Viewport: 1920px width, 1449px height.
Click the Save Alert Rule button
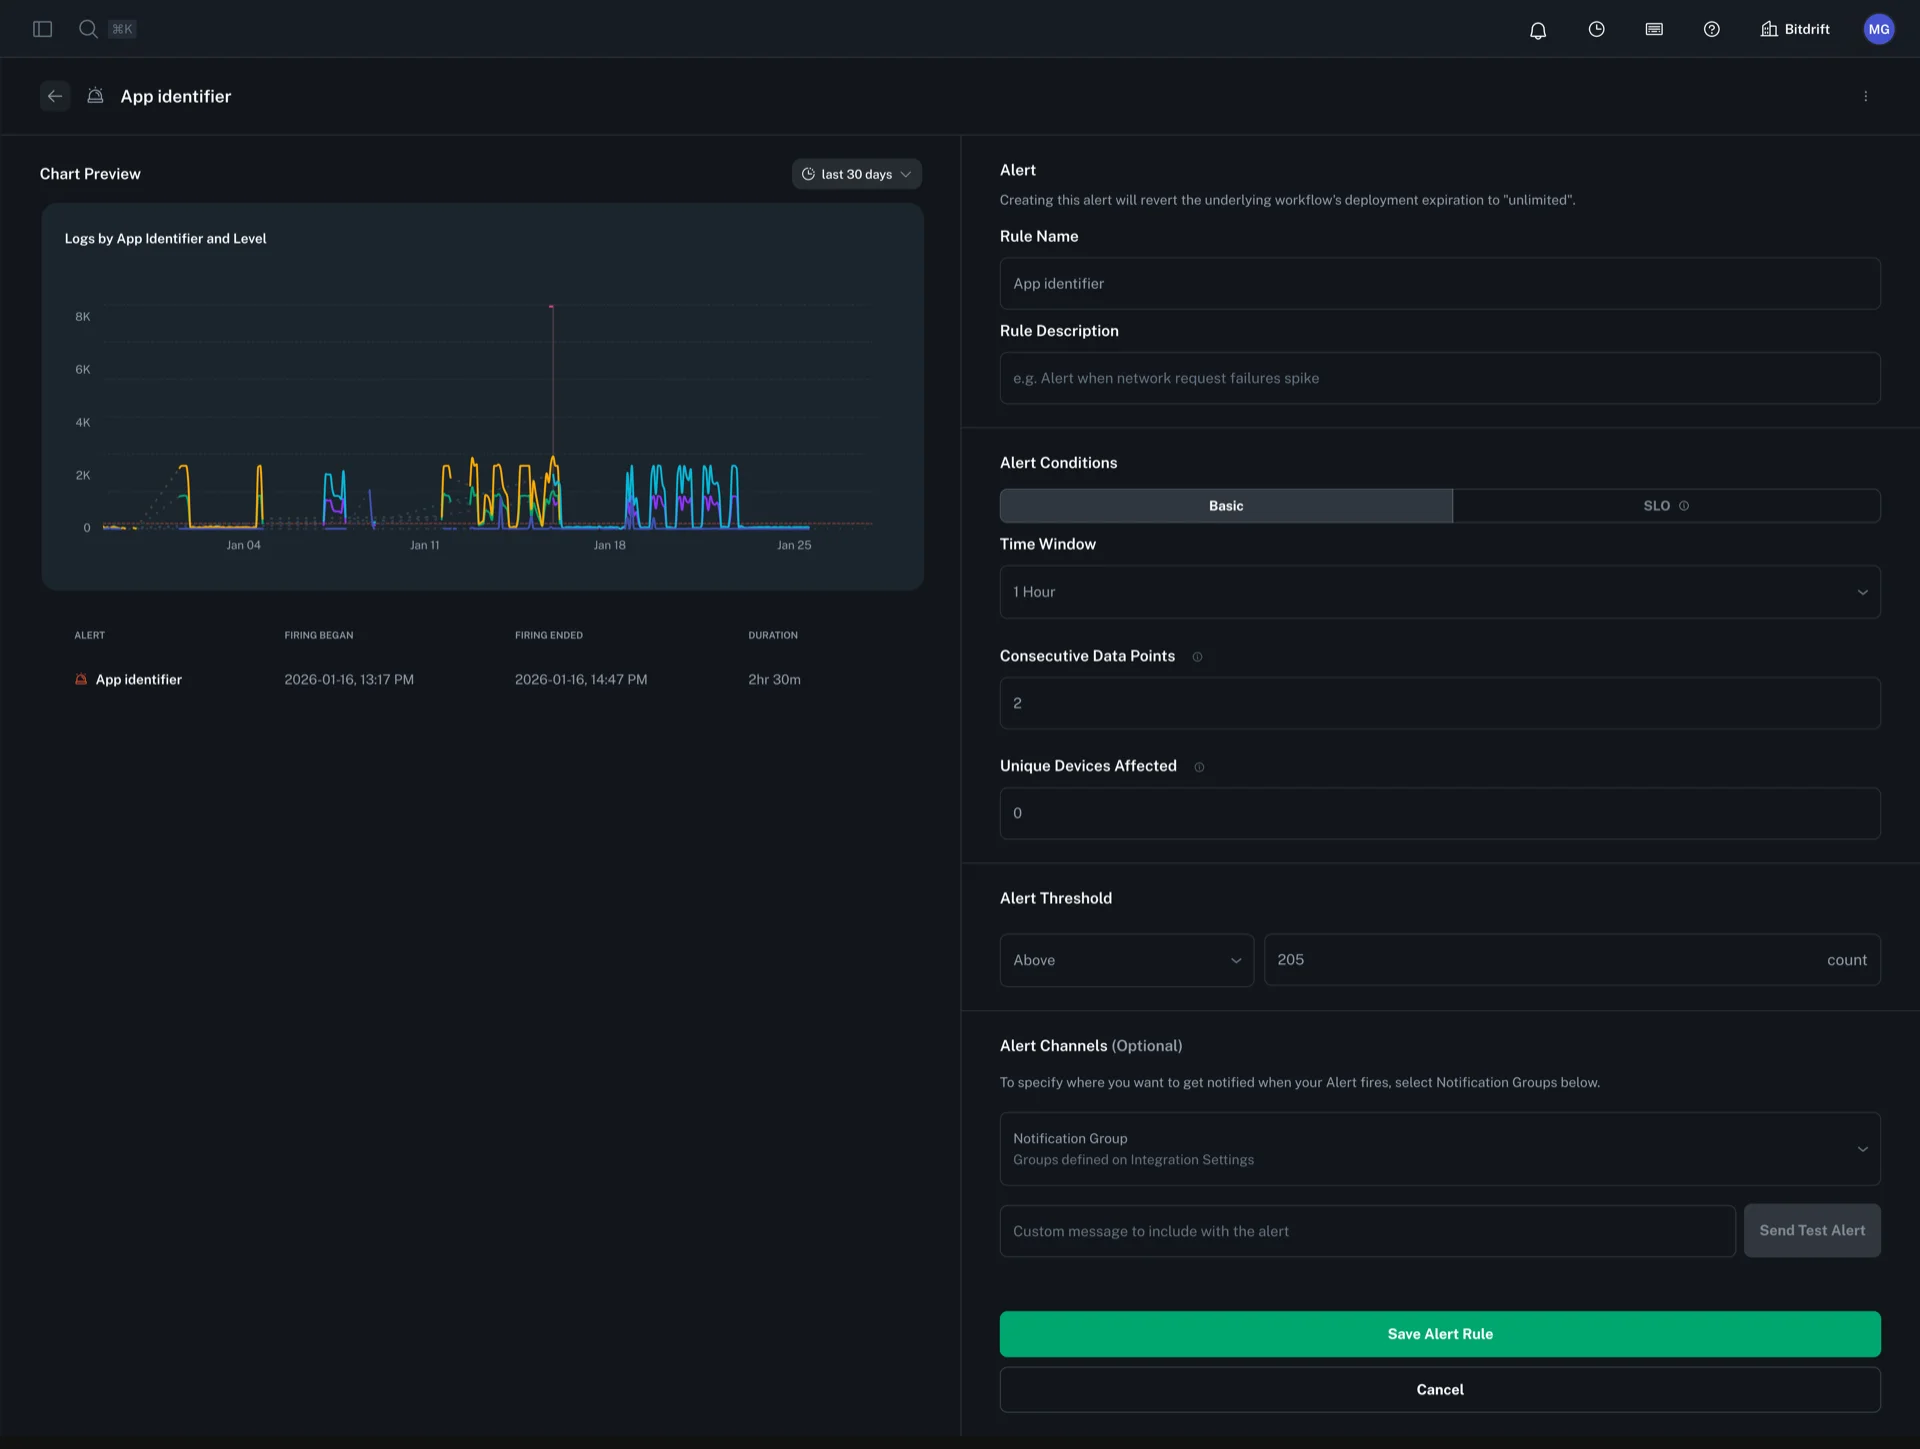(x=1439, y=1334)
